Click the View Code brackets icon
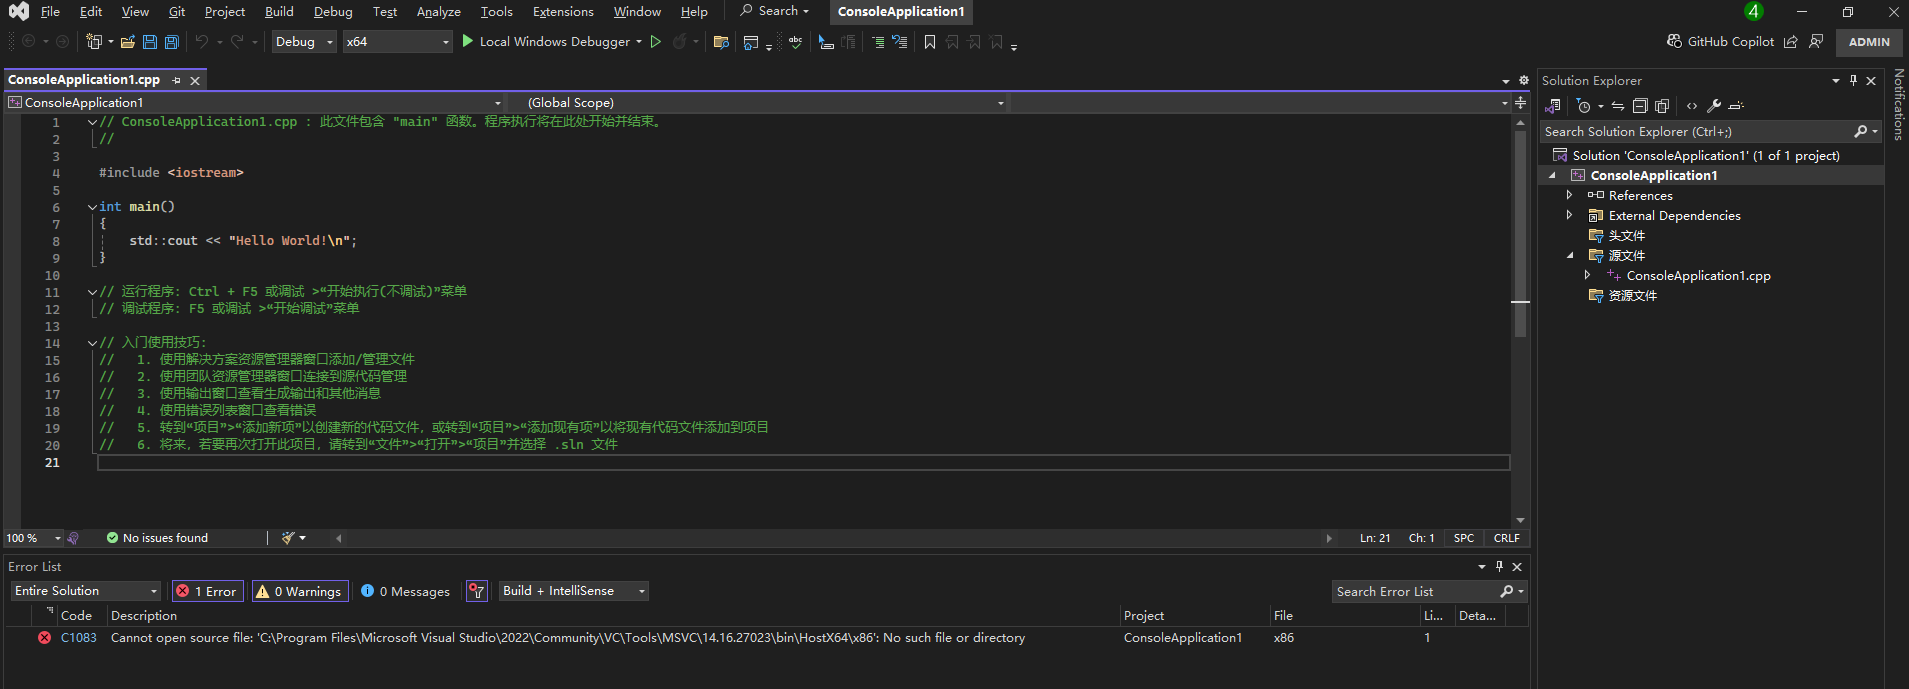Viewport: 1909px width, 689px height. 1692,106
